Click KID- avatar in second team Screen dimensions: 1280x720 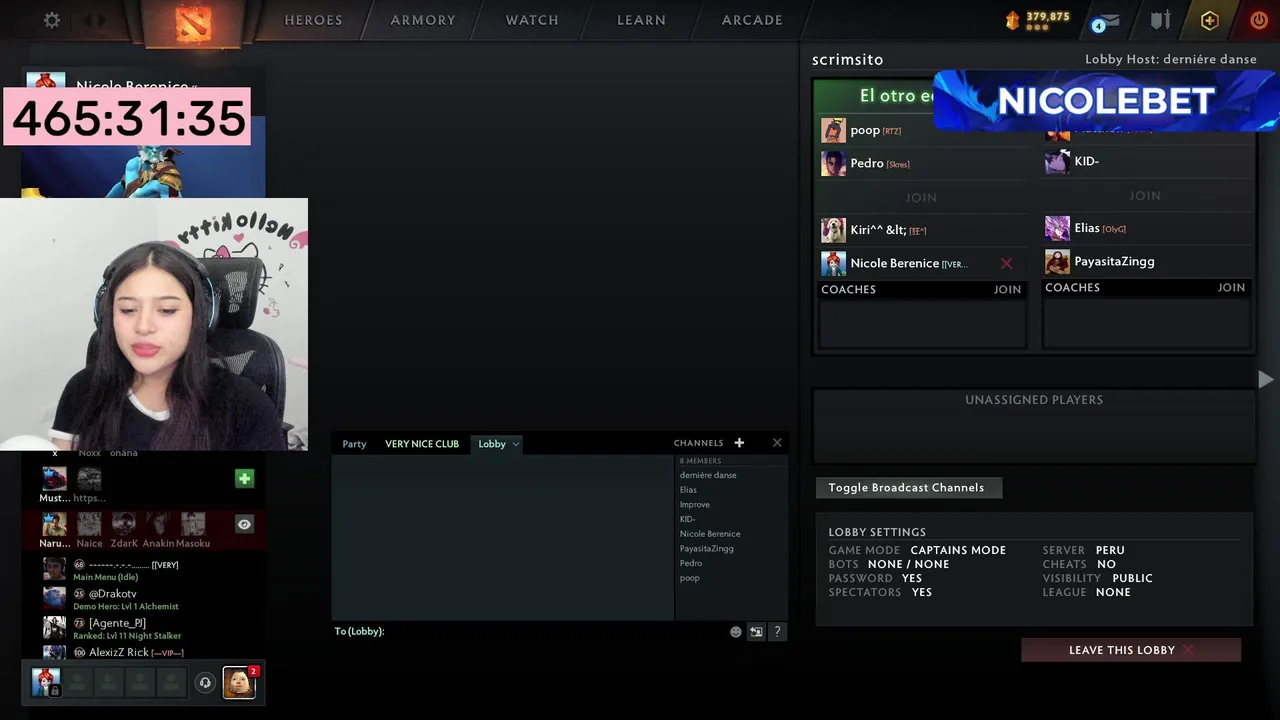point(1057,161)
